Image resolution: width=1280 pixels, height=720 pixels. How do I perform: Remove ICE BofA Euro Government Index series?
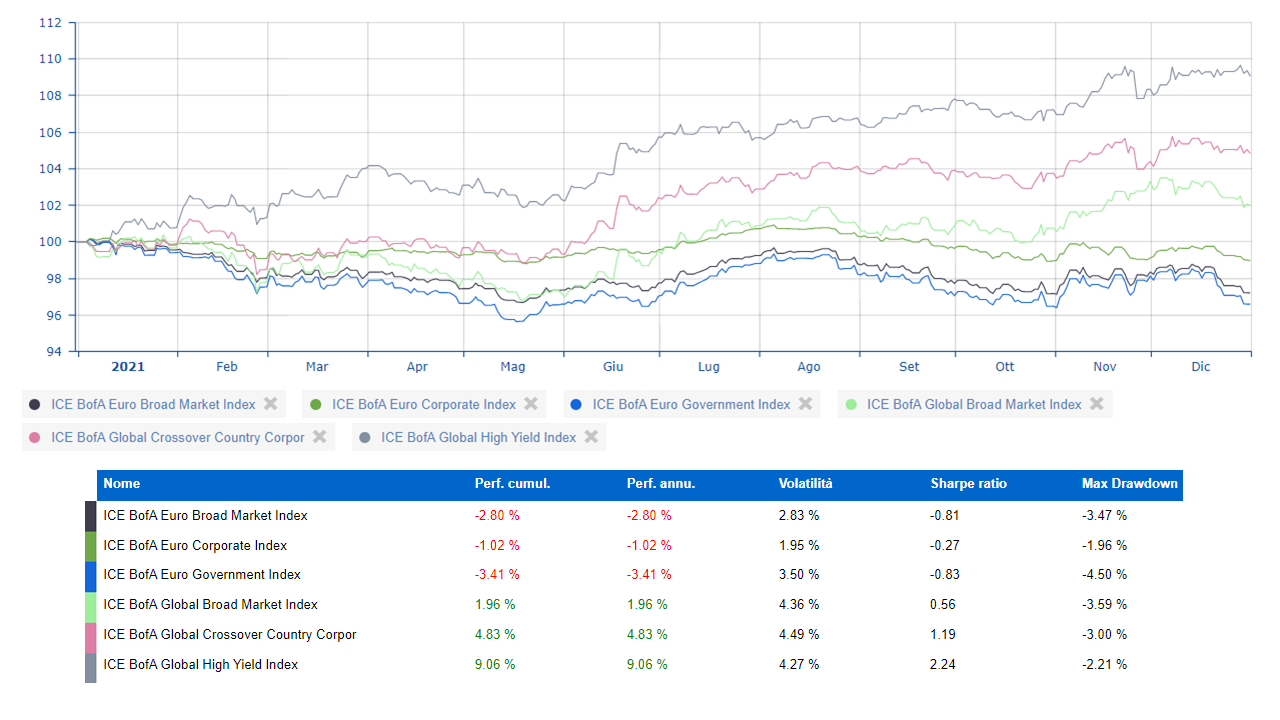805,404
